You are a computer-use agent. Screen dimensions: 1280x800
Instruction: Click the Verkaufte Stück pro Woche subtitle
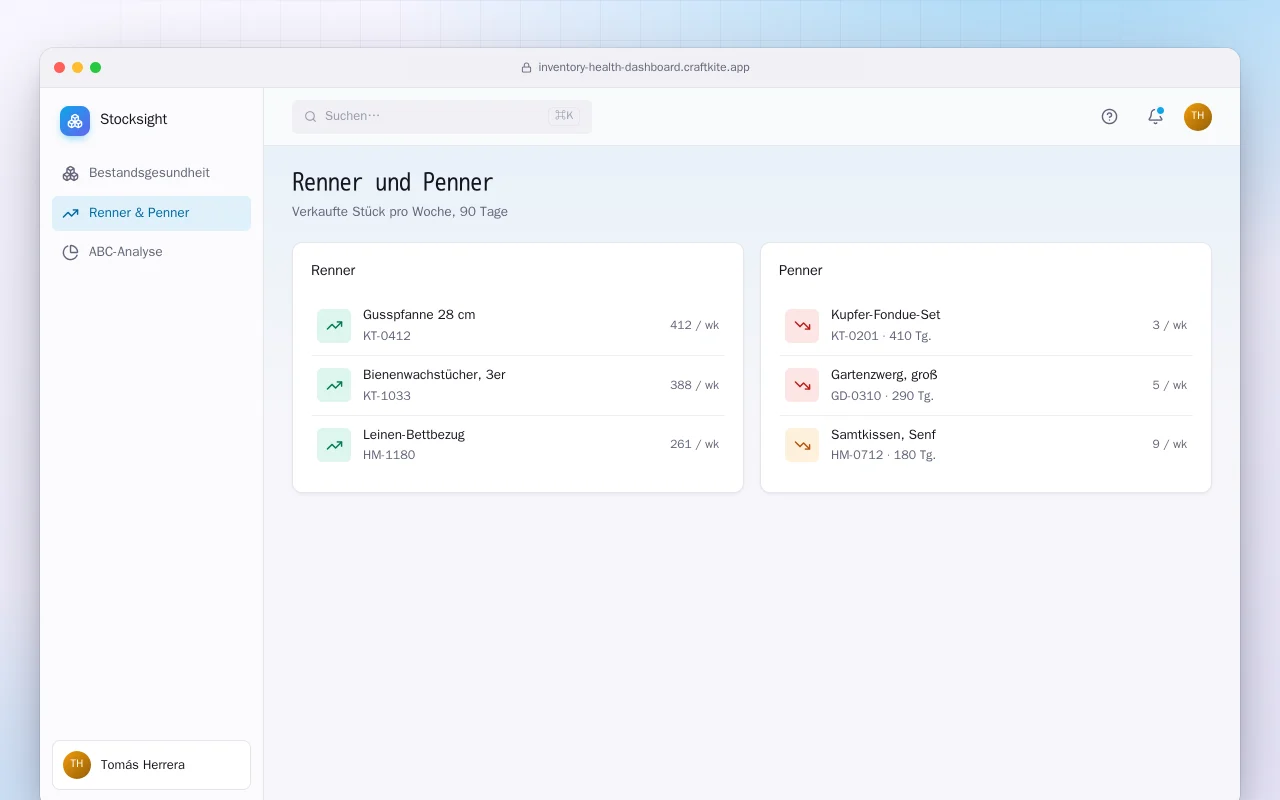coord(400,212)
